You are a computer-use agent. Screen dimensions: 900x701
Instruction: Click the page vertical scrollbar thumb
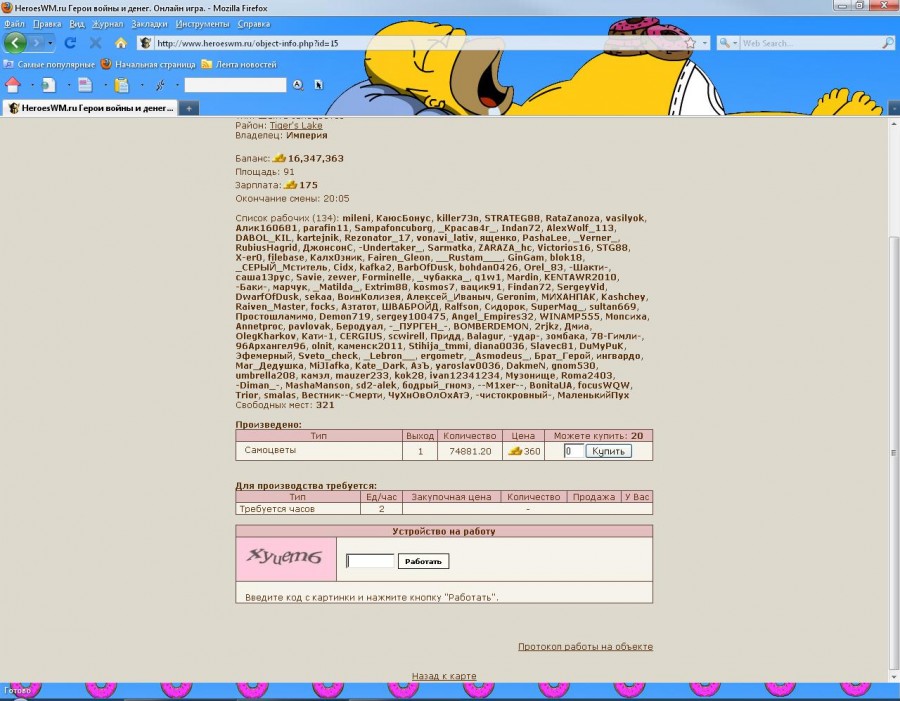894,454
